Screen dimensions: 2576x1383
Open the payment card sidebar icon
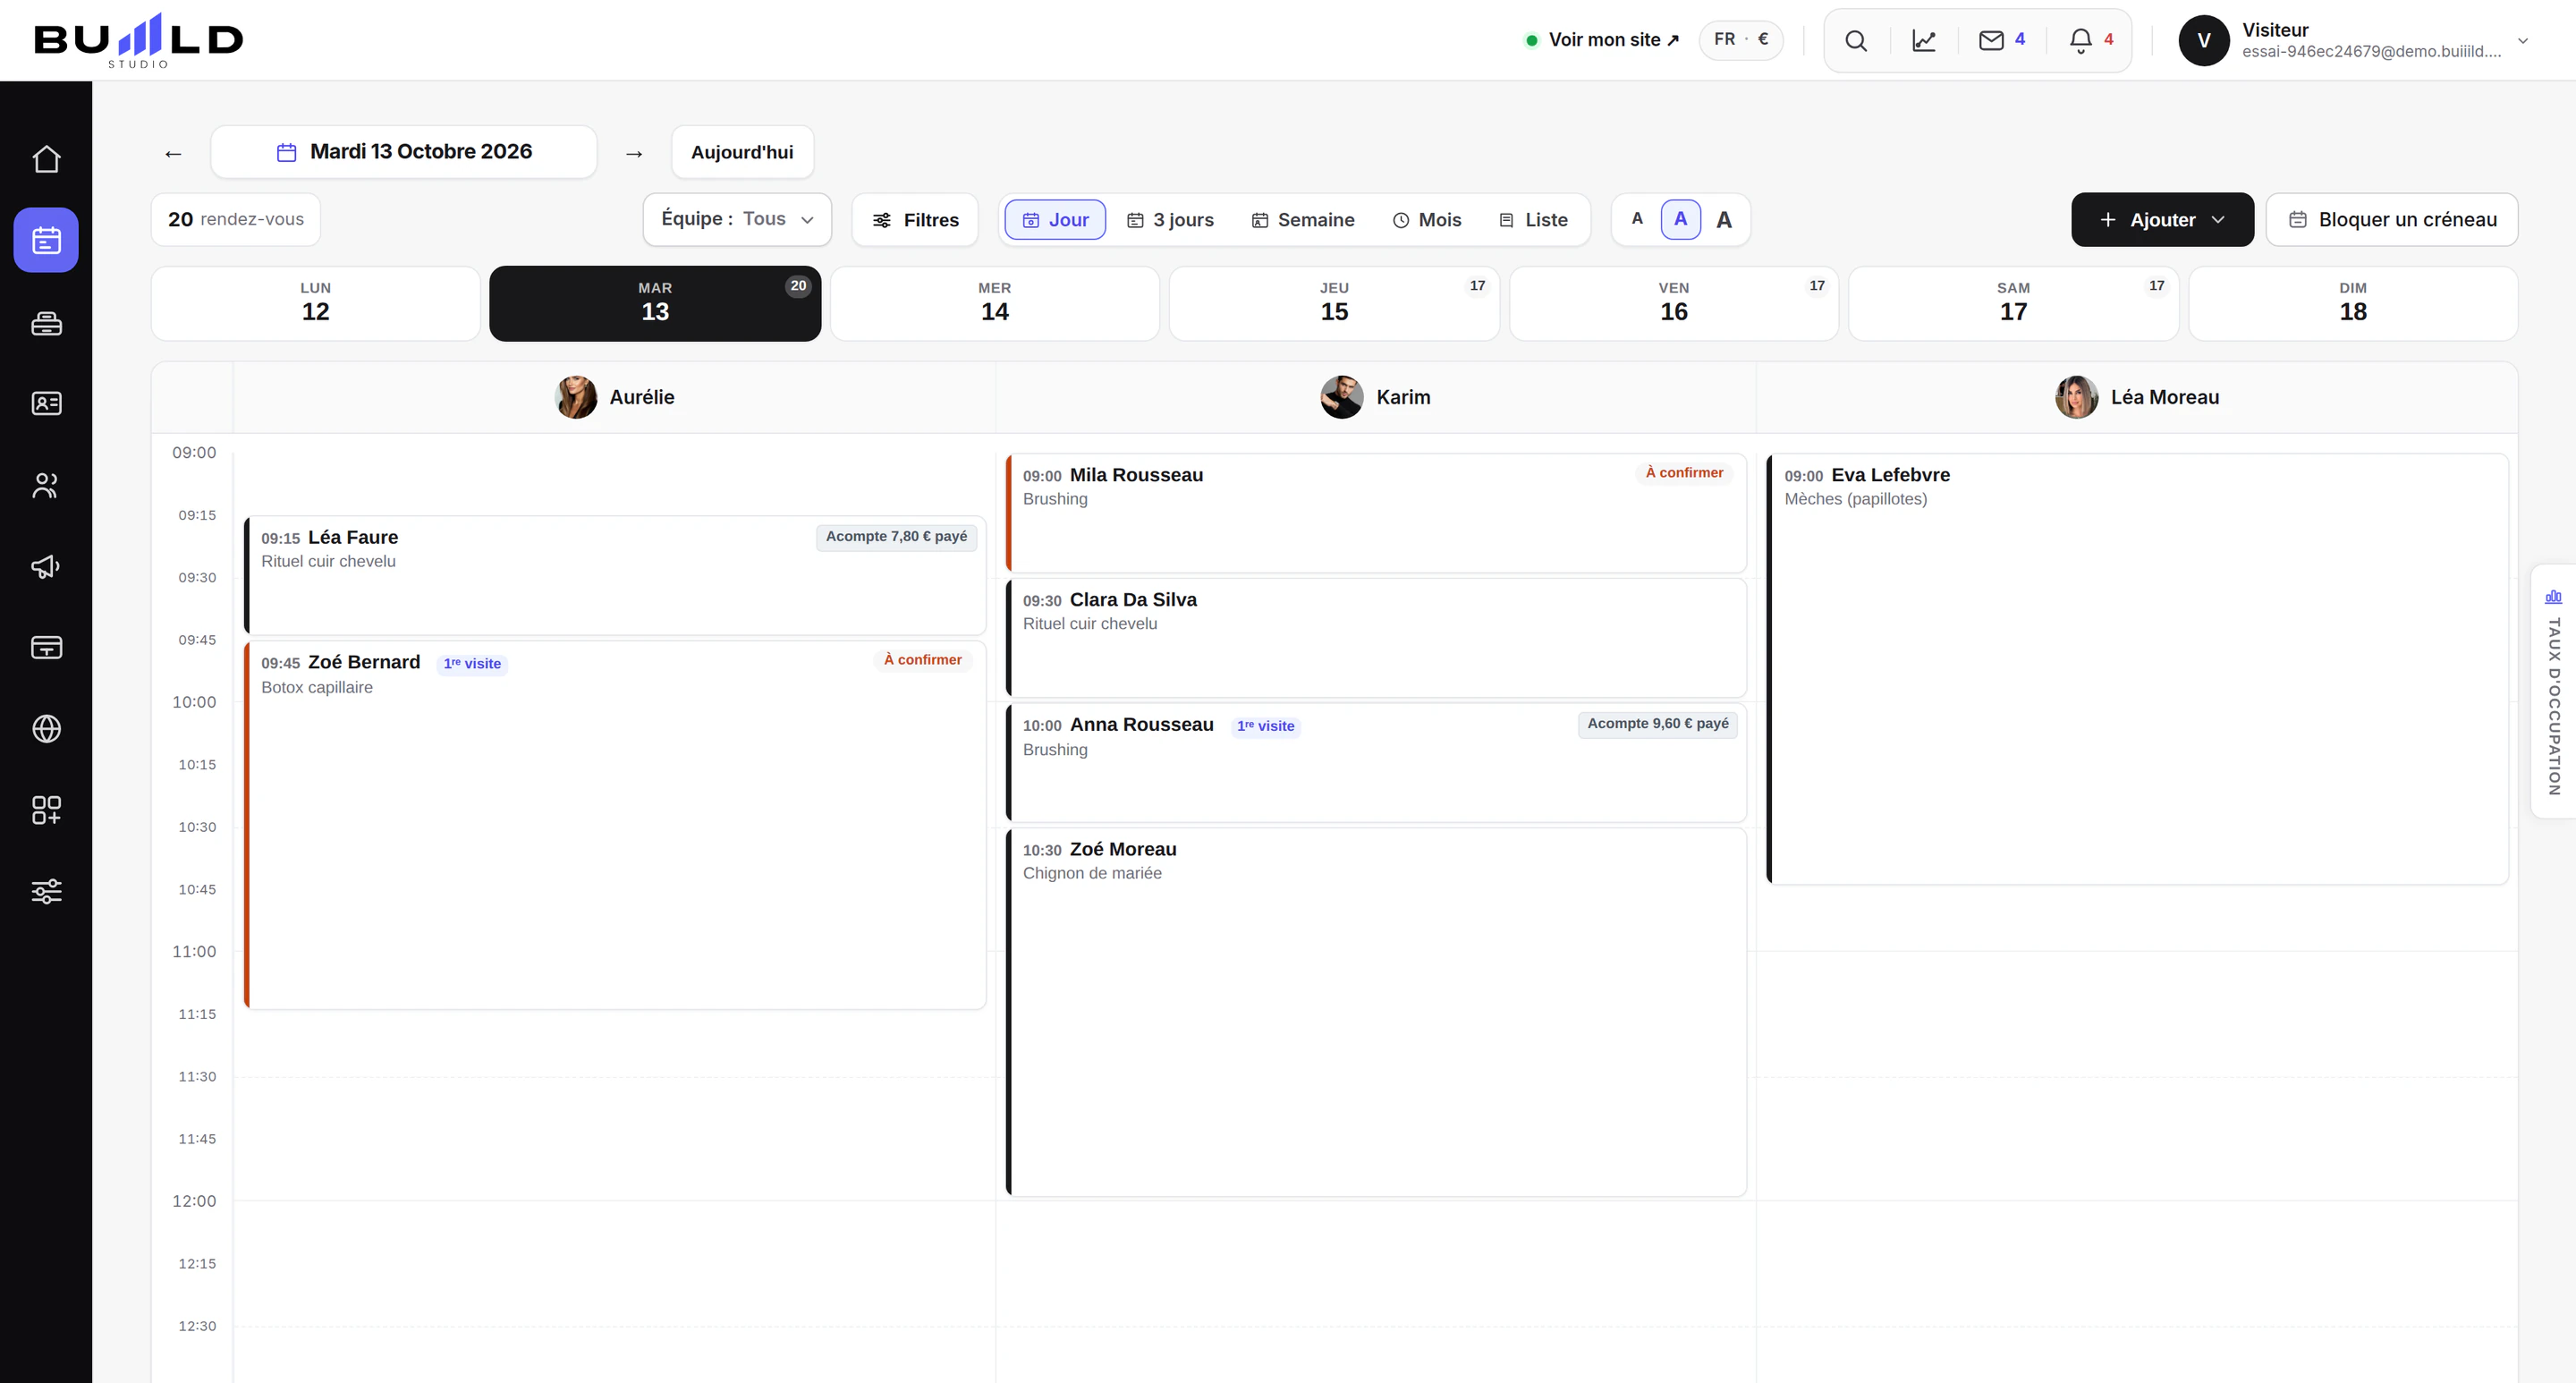46,648
